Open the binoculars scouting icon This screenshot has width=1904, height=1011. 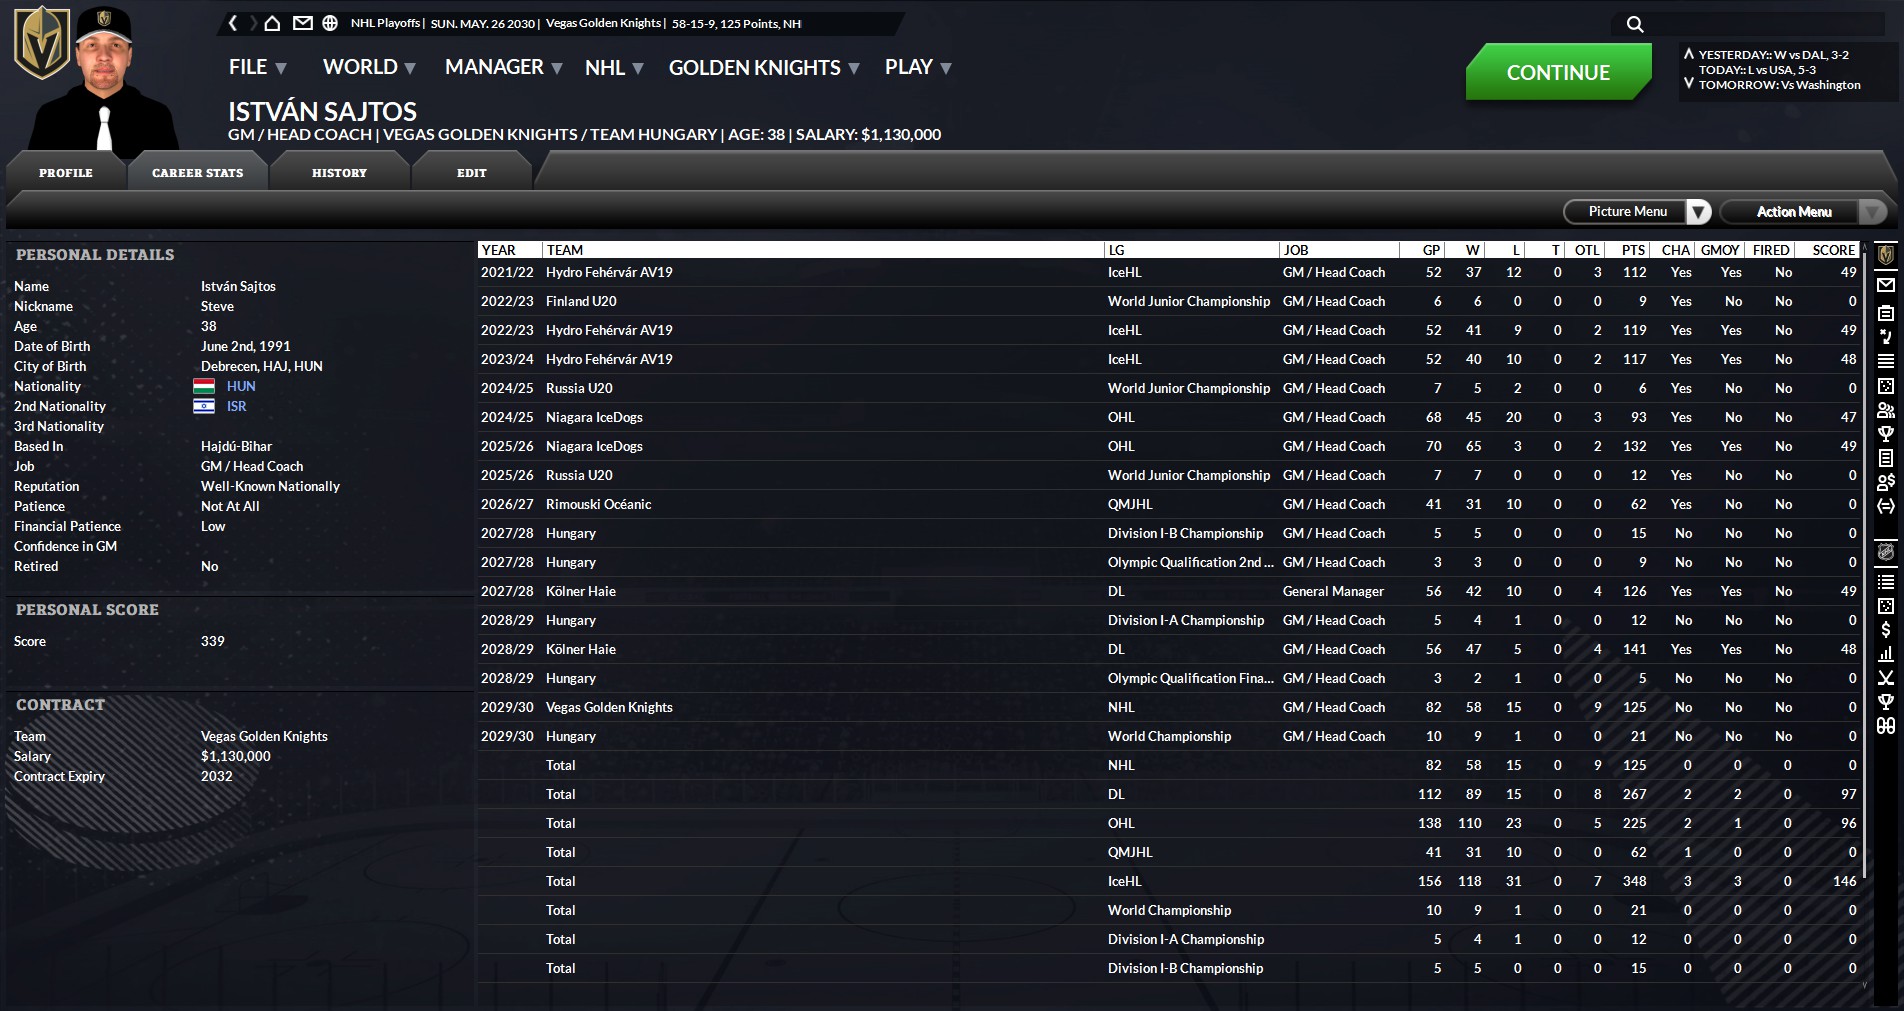[1886, 726]
